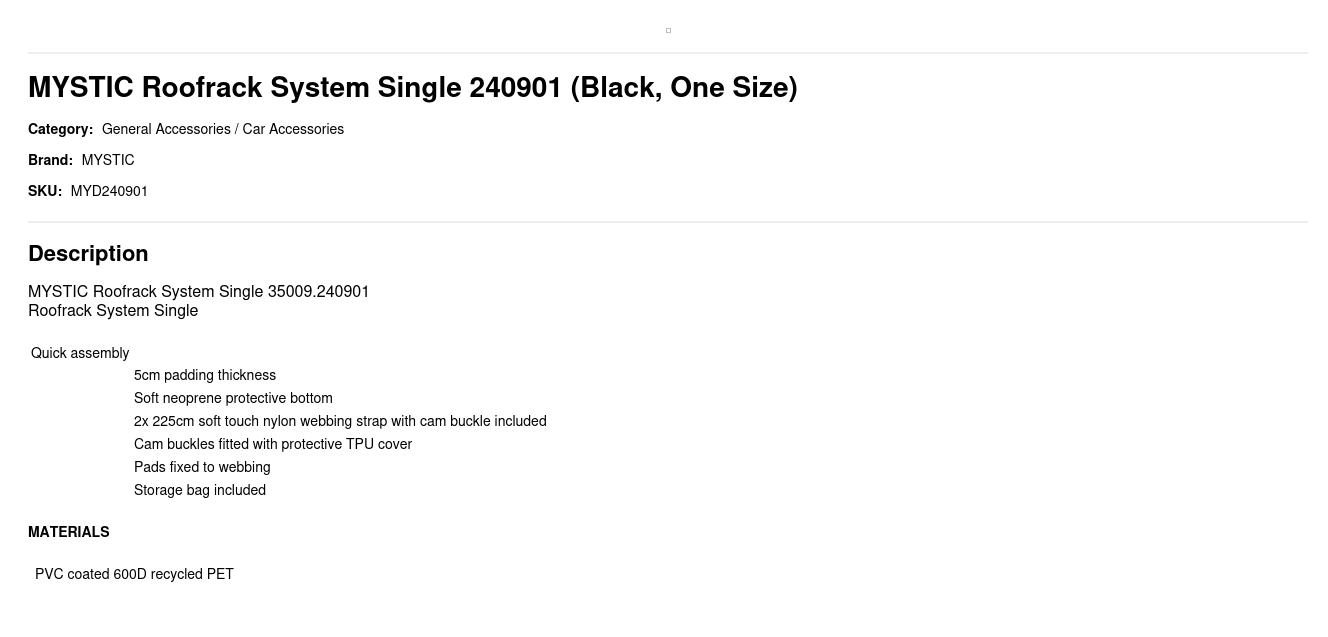Click the Brand label
This screenshot has height=637, width=1328.
click(x=50, y=160)
